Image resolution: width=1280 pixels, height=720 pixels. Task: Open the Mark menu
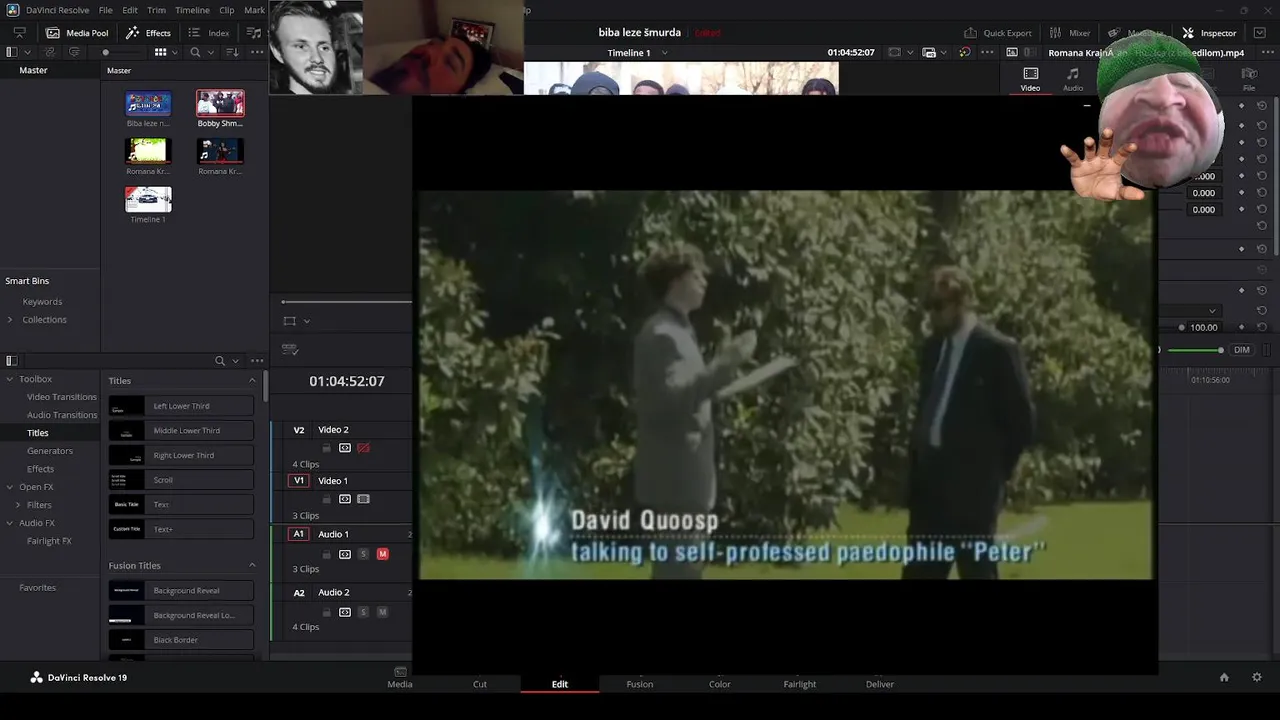254,10
